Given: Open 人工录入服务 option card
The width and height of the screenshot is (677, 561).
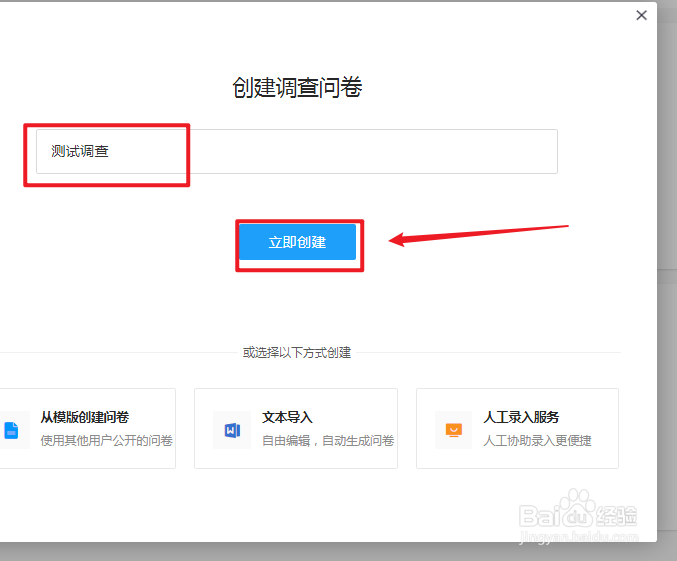Looking at the screenshot, I should (517, 428).
